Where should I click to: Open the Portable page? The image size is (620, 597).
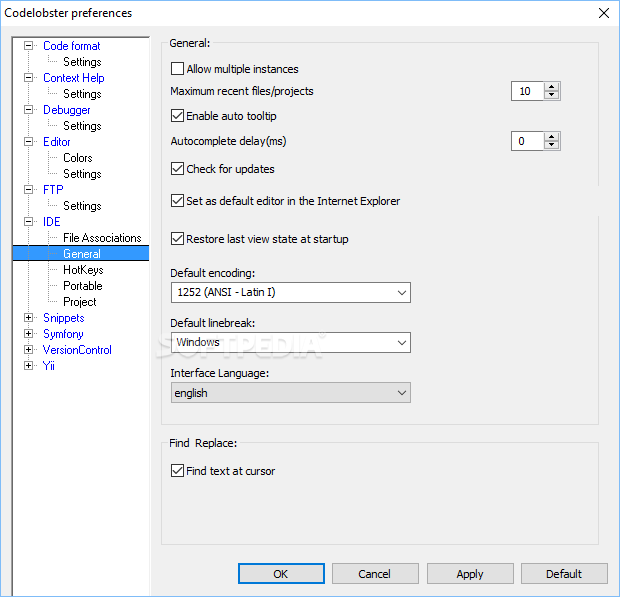pyautogui.click(x=83, y=286)
